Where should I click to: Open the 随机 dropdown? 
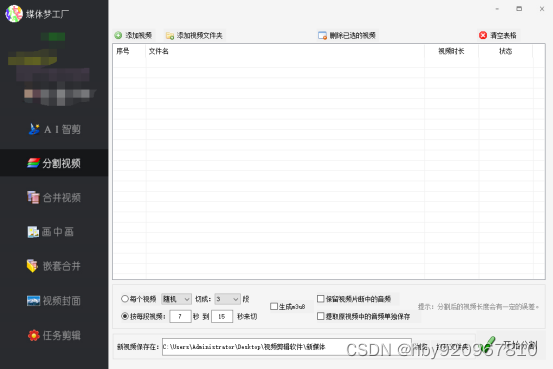click(176, 299)
